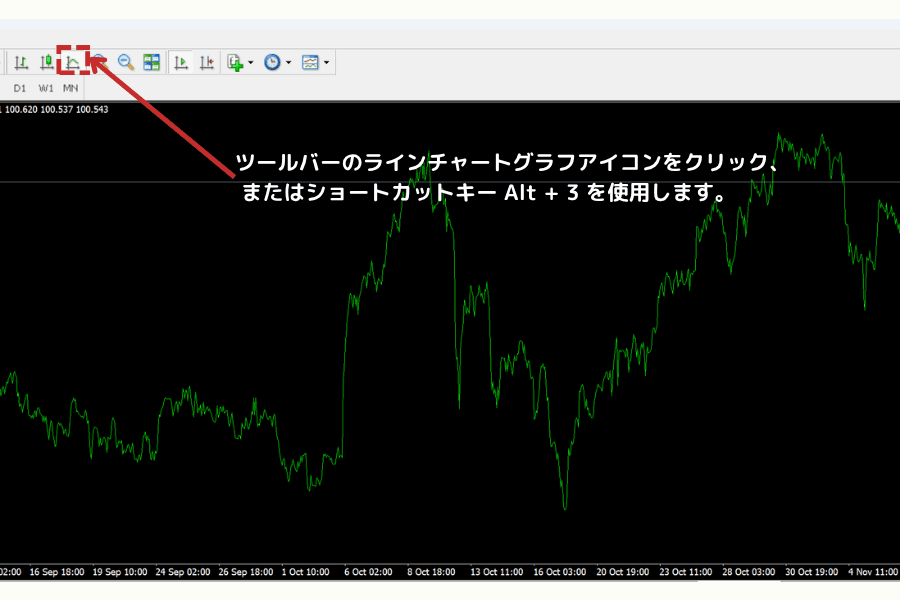This screenshot has width=900, height=600.
Task: Switch to the bar chart view
Action: click(x=21, y=62)
